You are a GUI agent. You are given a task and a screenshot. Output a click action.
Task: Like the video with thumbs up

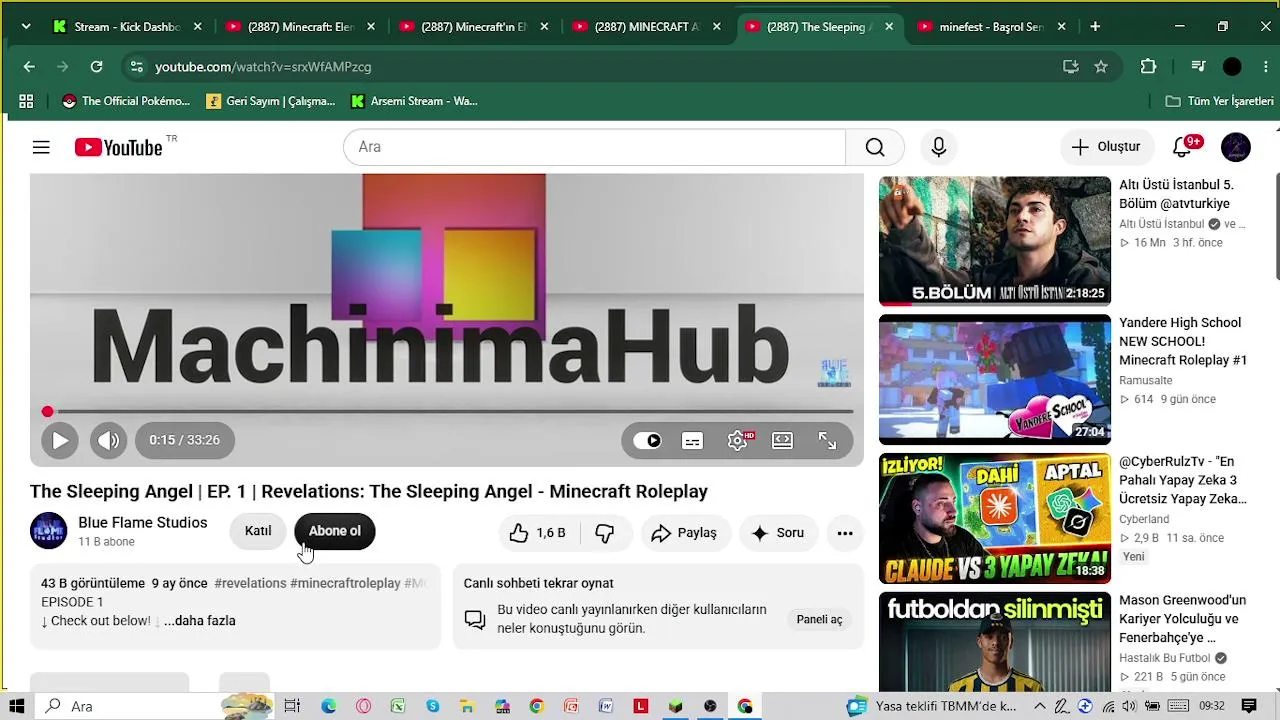point(538,533)
